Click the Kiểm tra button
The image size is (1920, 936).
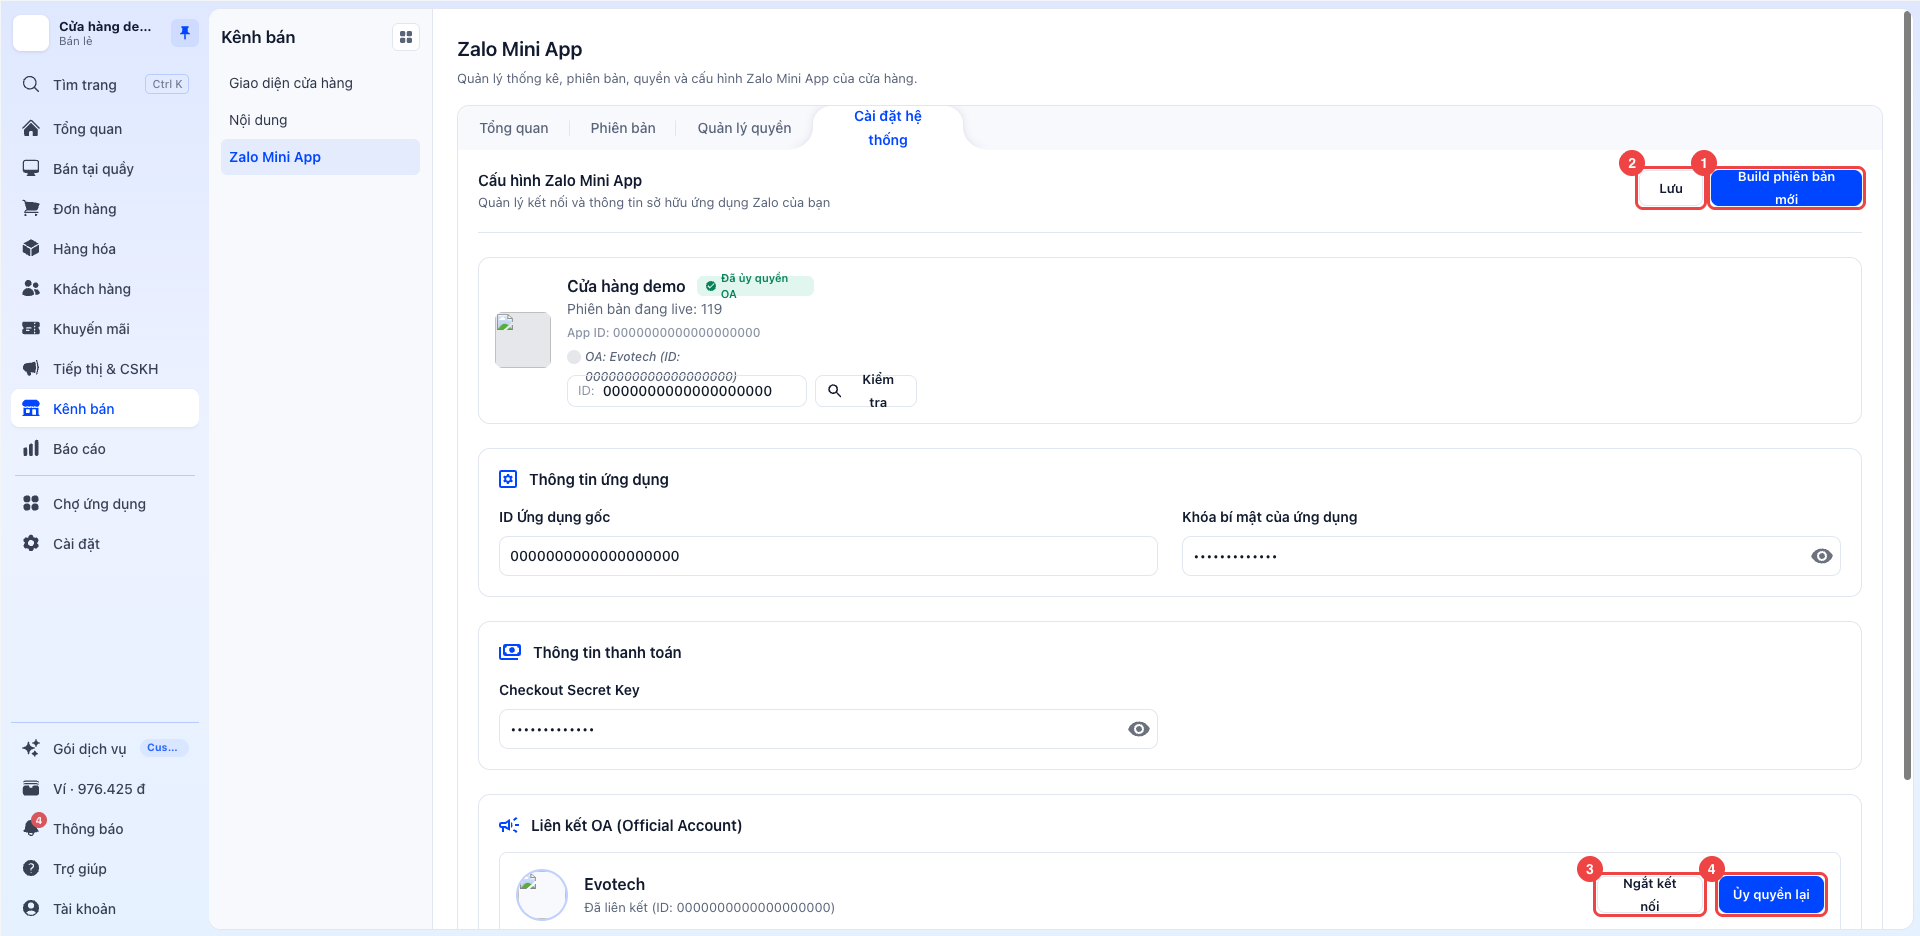pos(866,391)
